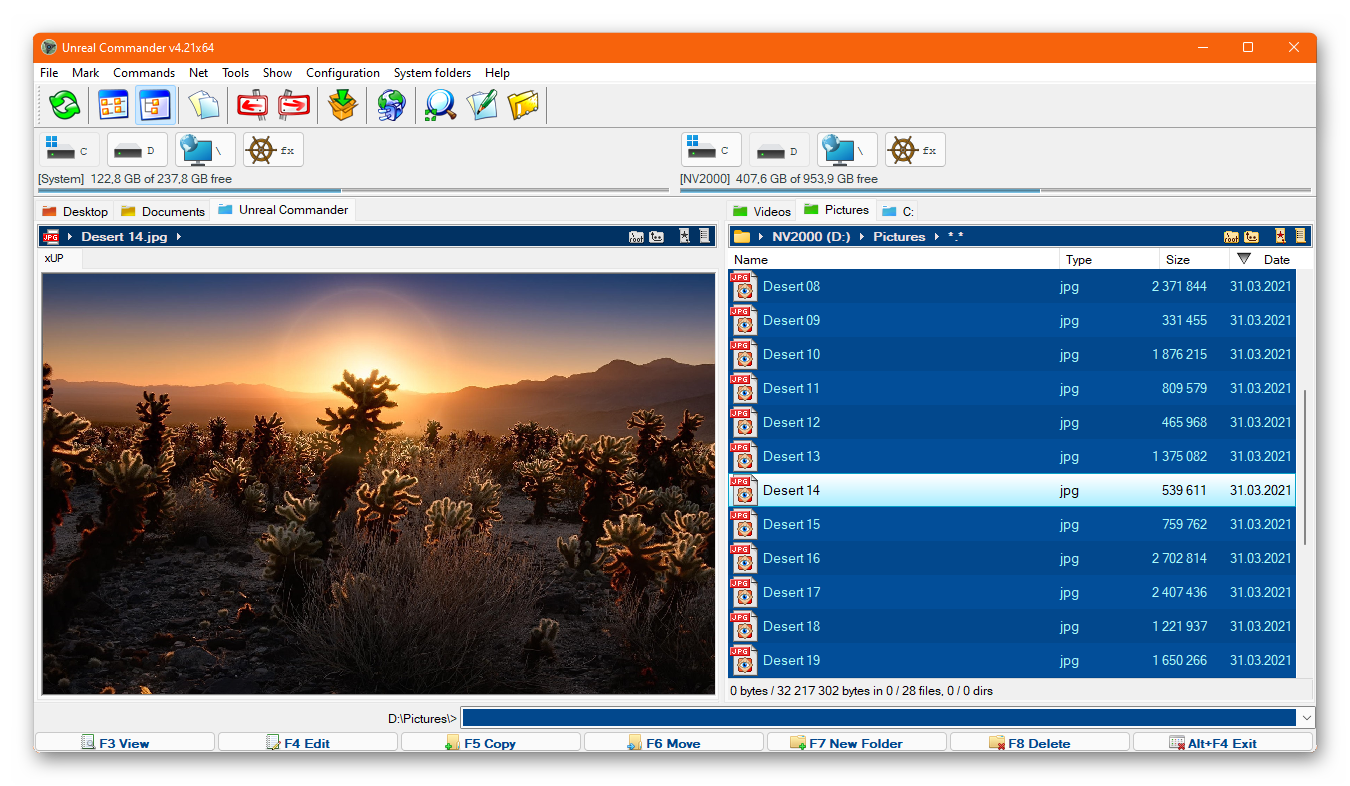Click the fx ship wheel in left panel

(x=273, y=150)
